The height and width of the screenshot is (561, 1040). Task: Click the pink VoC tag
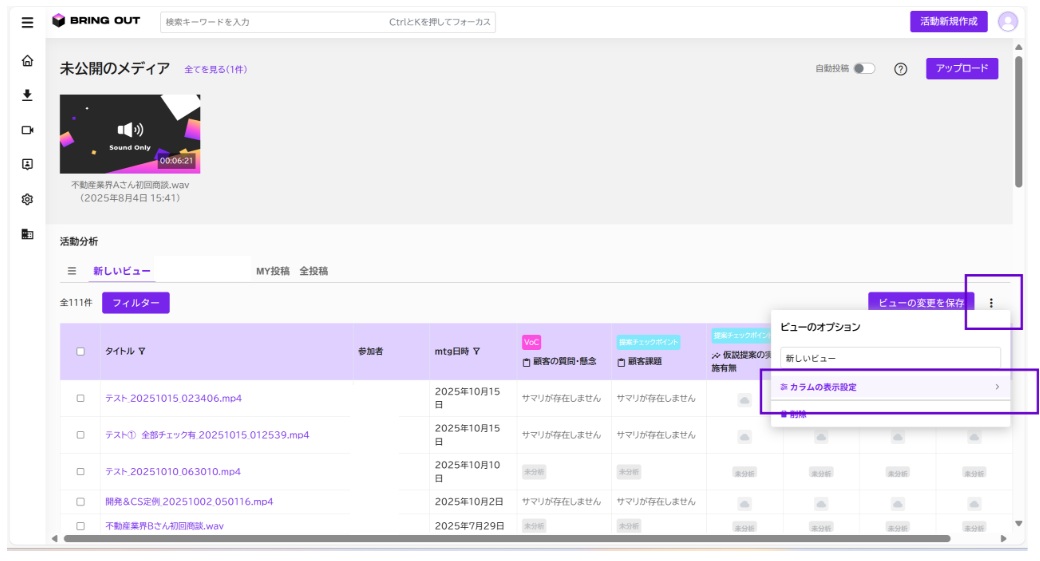[531, 342]
